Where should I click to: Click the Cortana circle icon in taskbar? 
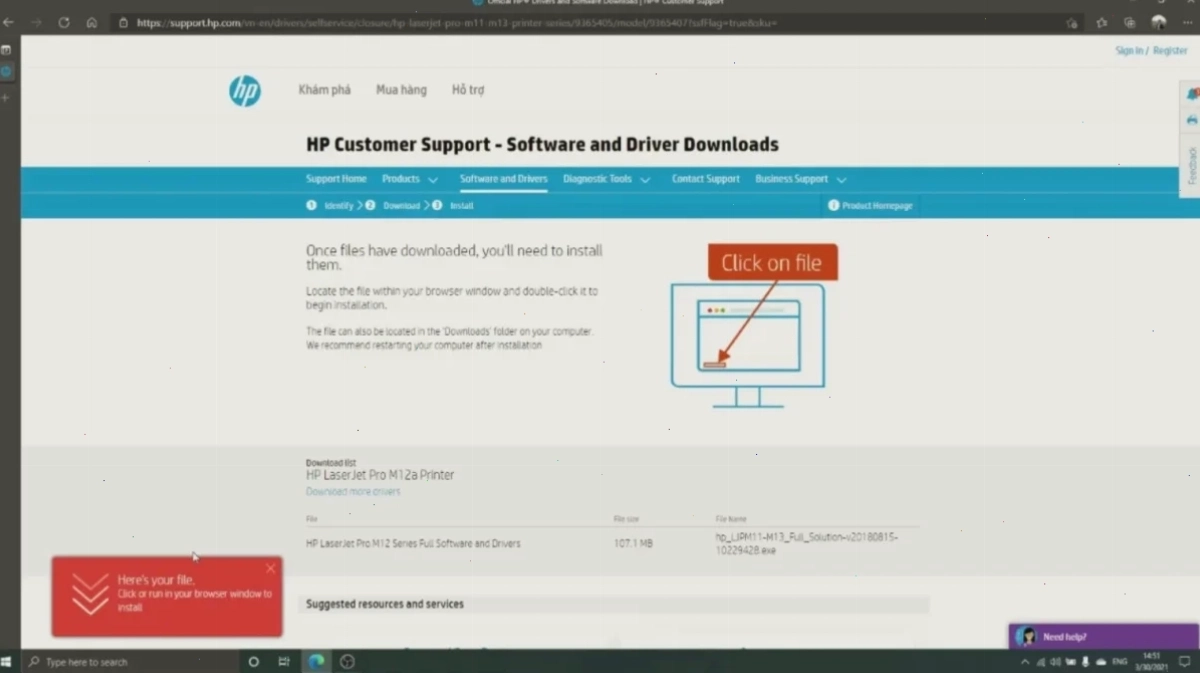tap(253, 662)
